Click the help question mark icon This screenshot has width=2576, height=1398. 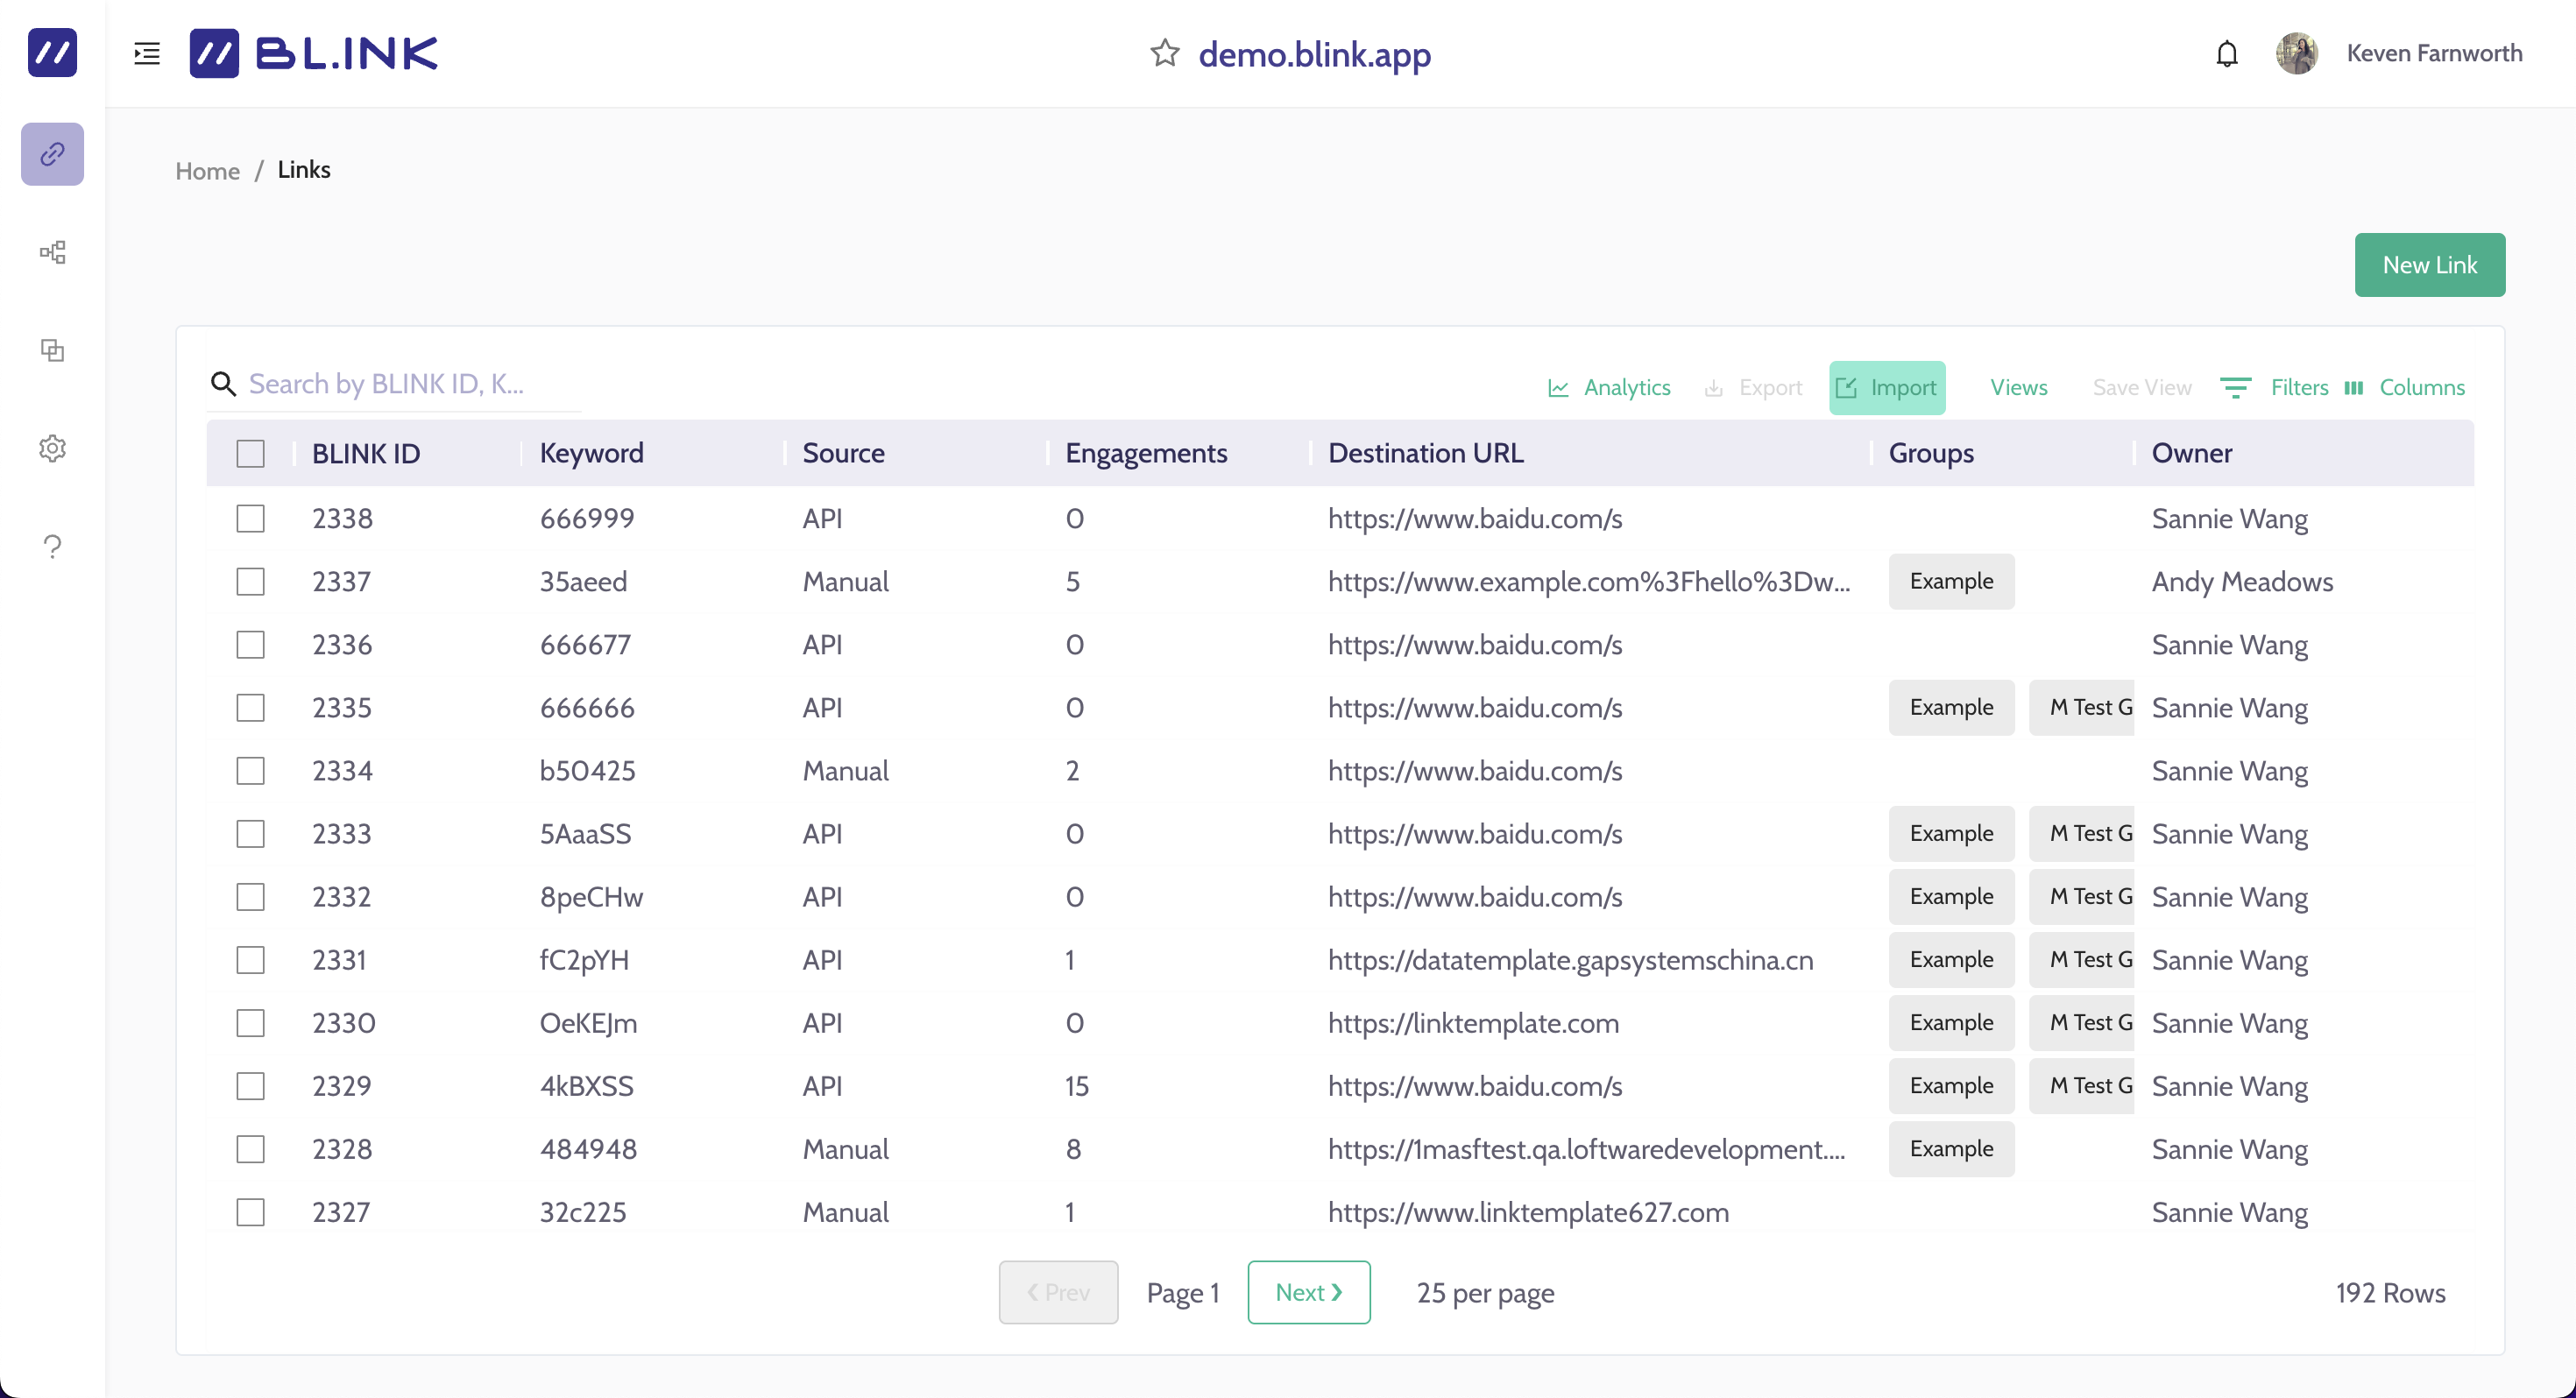pos(52,546)
